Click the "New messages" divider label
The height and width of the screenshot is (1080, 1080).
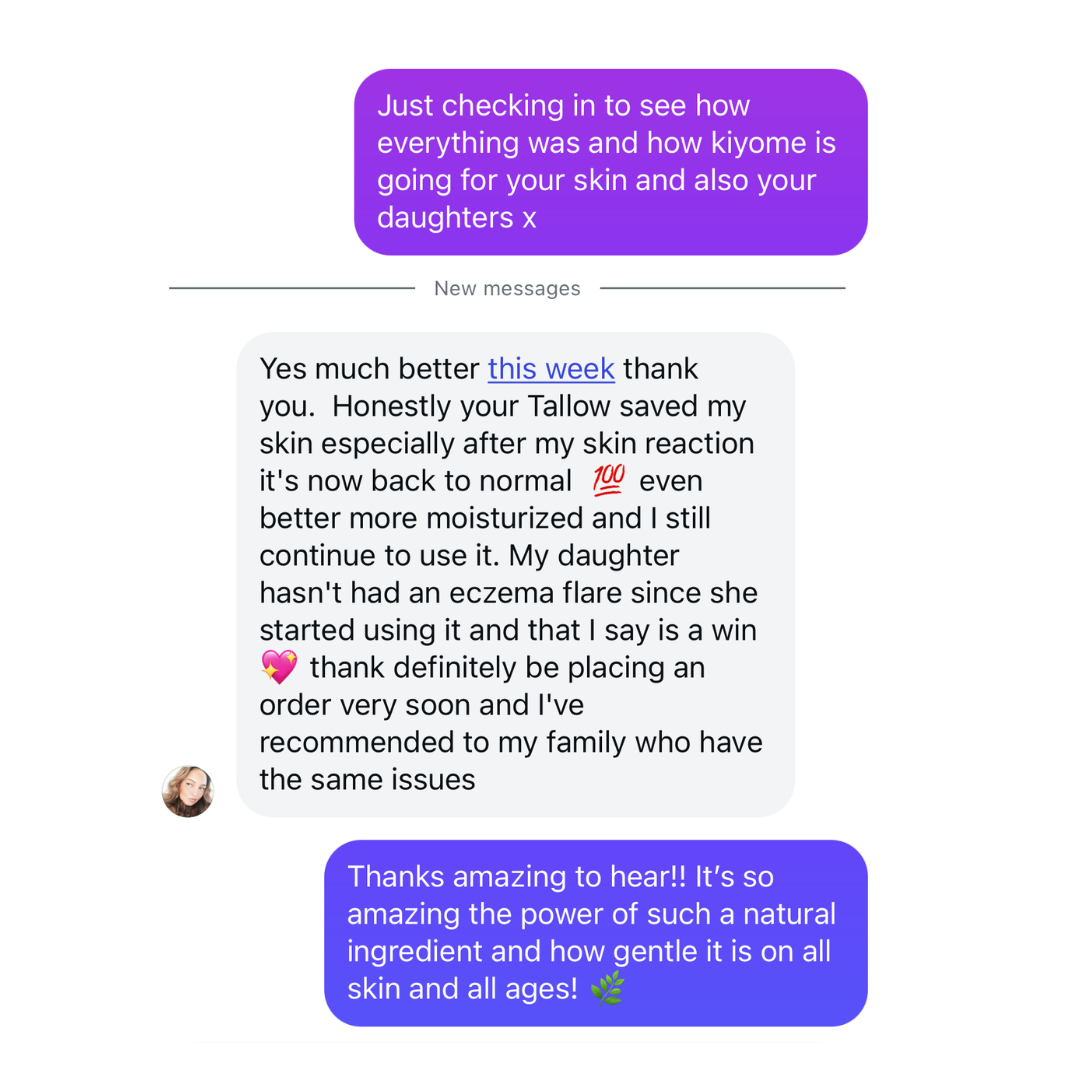(507, 289)
